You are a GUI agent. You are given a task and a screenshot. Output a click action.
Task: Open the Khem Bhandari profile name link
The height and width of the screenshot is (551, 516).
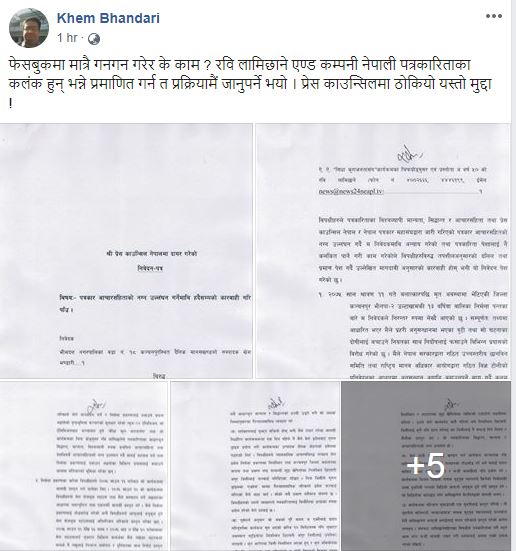pyautogui.click(x=108, y=18)
